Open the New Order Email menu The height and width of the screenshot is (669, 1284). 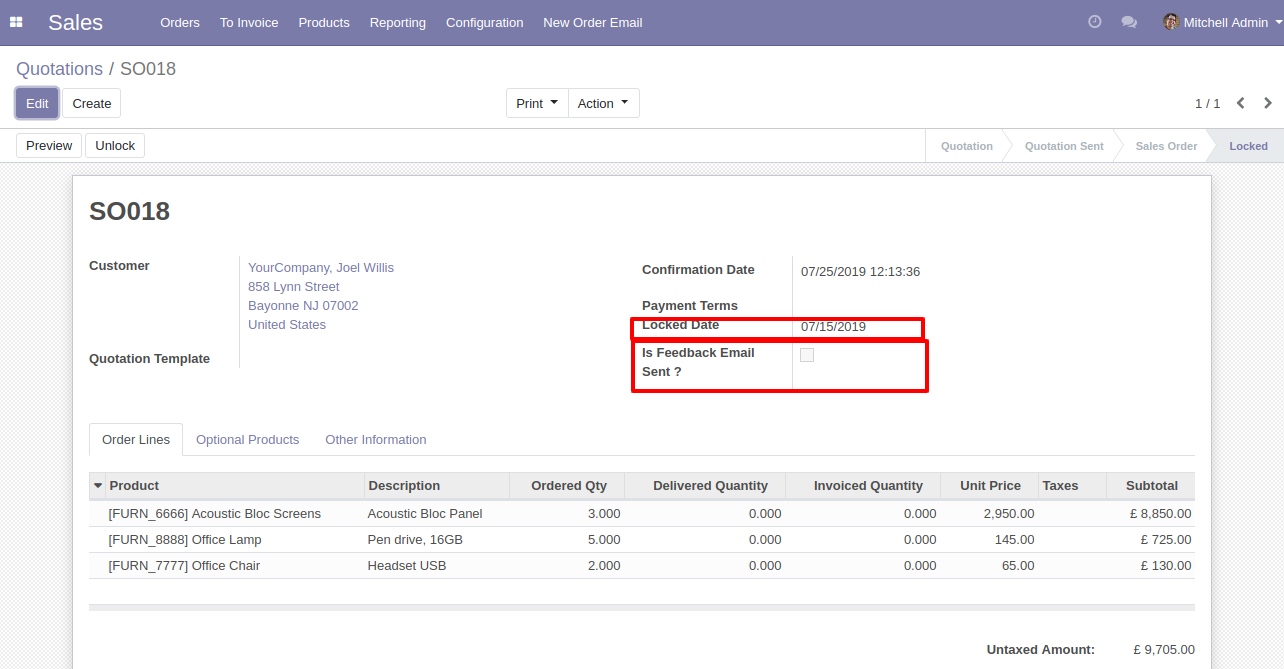pos(593,22)
